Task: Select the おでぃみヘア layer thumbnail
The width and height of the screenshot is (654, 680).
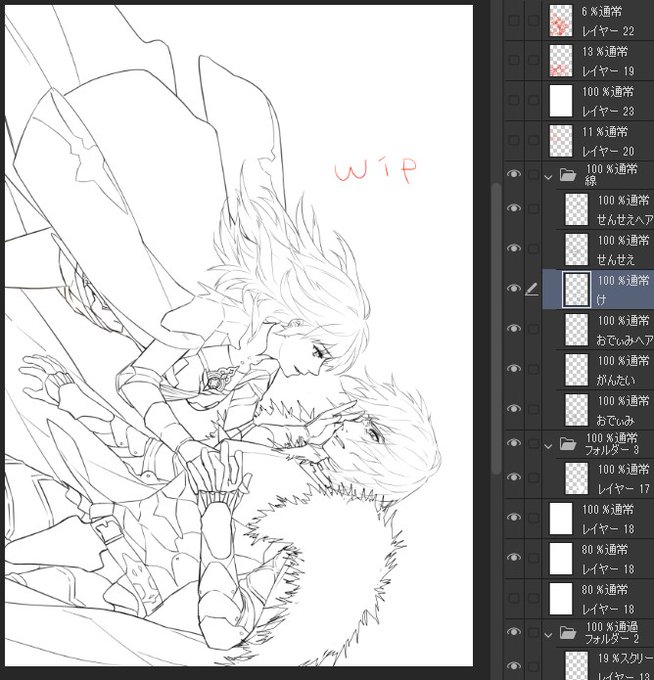Action: point(576,330)
